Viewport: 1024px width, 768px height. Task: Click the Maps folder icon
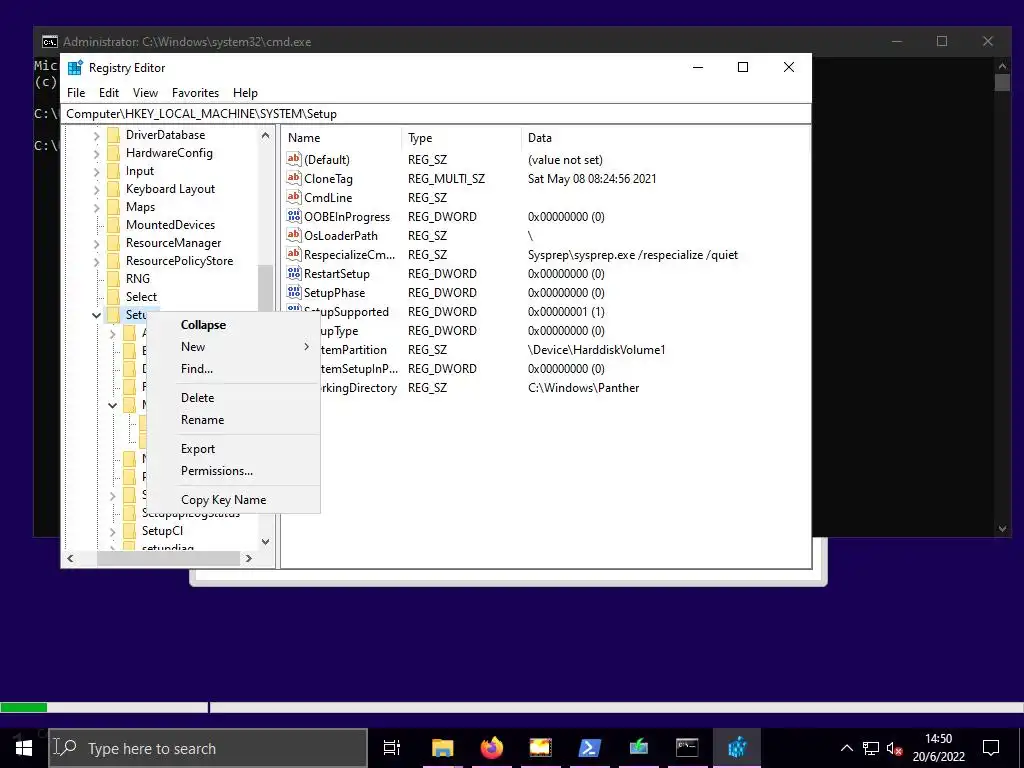(114, 207)
